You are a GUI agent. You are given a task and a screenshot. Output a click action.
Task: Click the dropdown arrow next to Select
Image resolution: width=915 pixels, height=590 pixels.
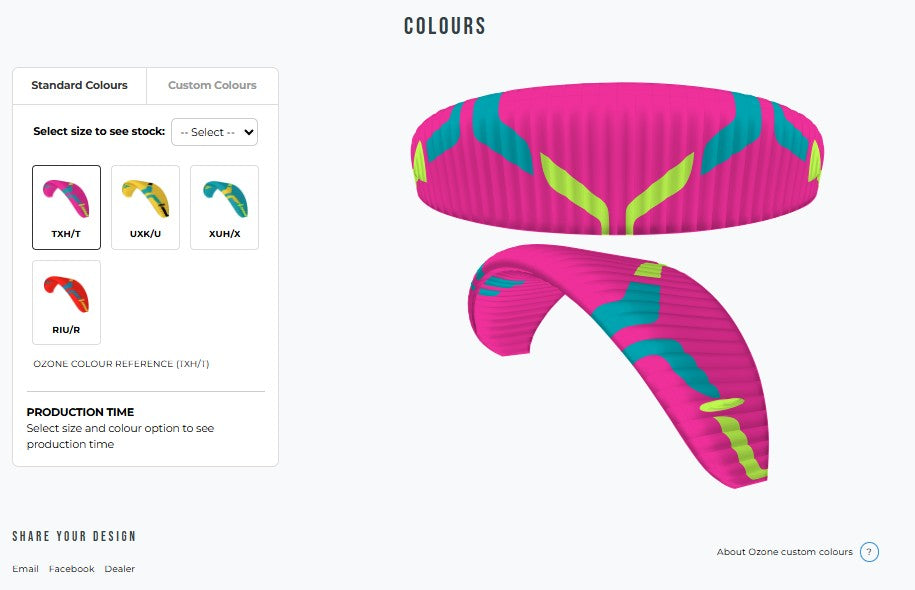click(x=249, y=132)
